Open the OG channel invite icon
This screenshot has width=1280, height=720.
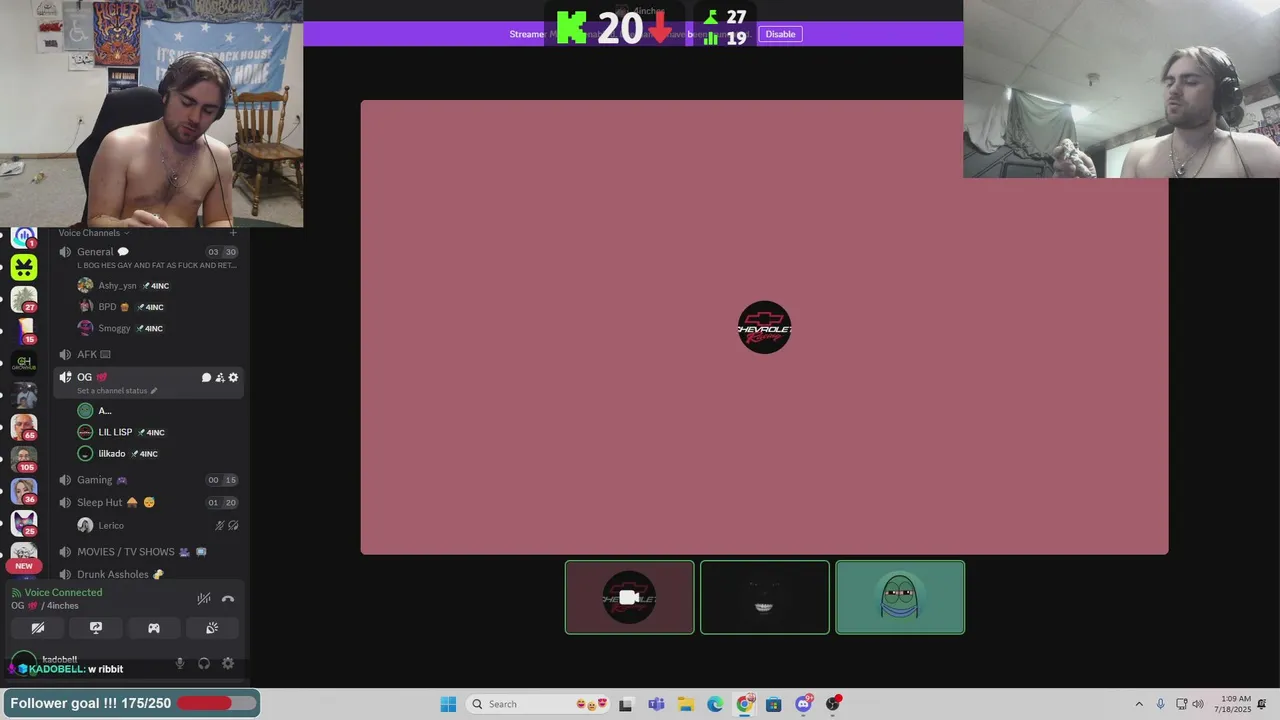point(220,378)
